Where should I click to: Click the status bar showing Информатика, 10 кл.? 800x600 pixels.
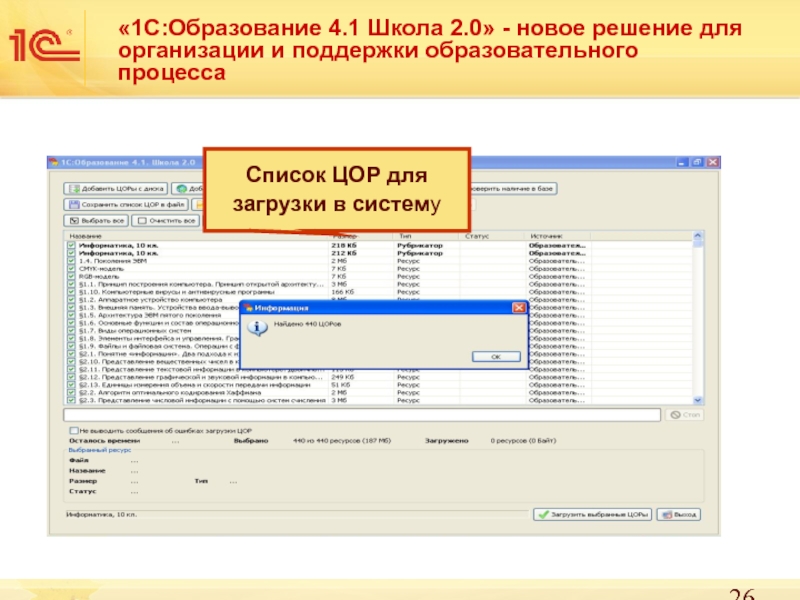tap(297, 514)
